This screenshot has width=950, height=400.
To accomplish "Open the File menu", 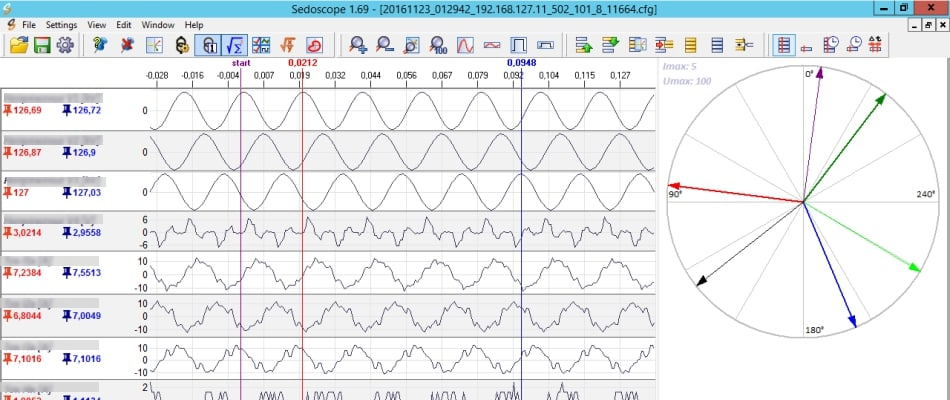I will [x=28, y=24].
